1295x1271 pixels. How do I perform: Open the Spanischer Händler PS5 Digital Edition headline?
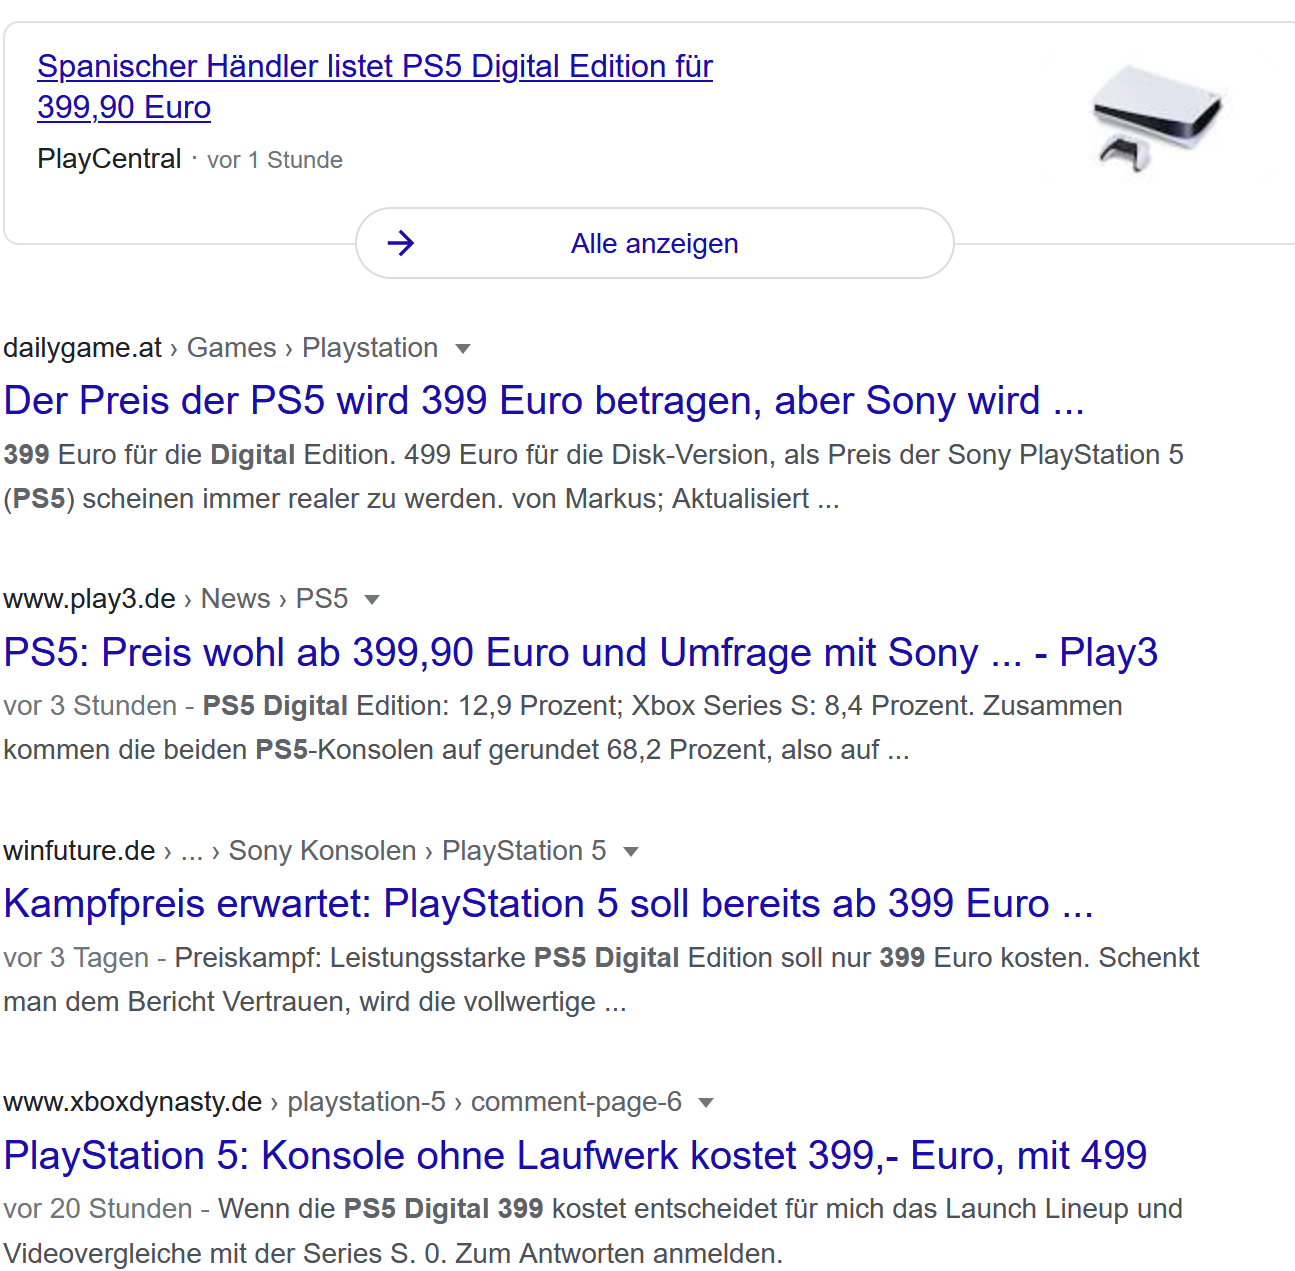(374, 86)
